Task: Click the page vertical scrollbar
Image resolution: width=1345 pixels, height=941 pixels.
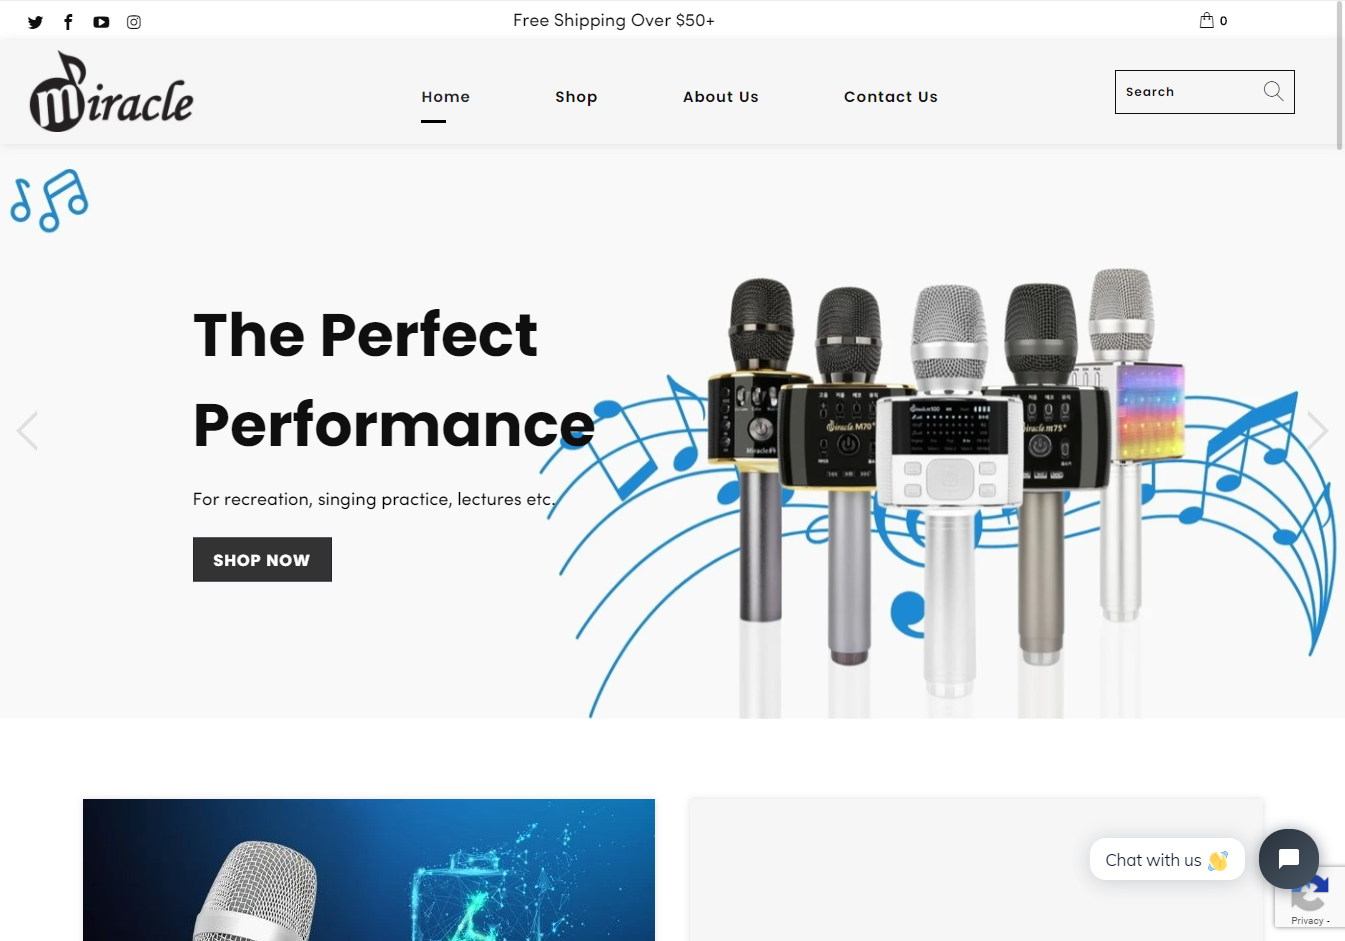Action: [1340, 75]
